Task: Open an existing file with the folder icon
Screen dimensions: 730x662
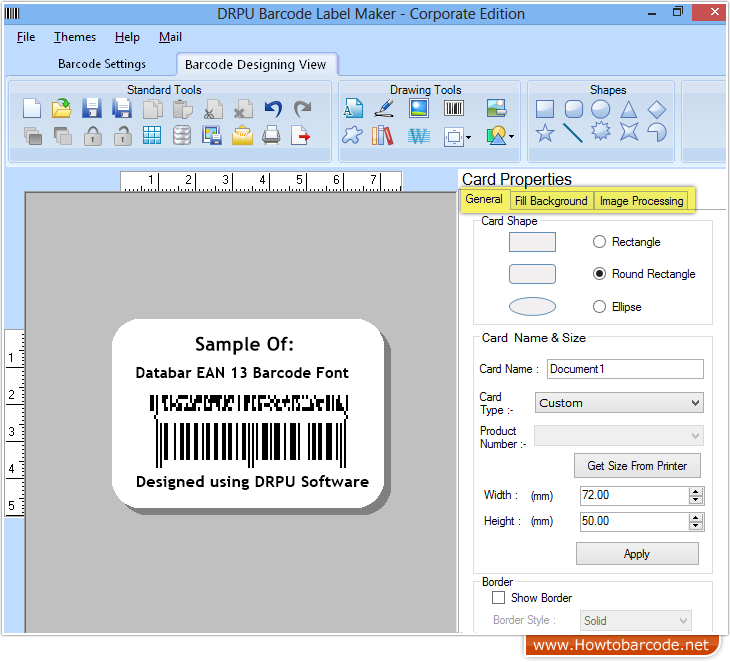Action: [61, 108]
